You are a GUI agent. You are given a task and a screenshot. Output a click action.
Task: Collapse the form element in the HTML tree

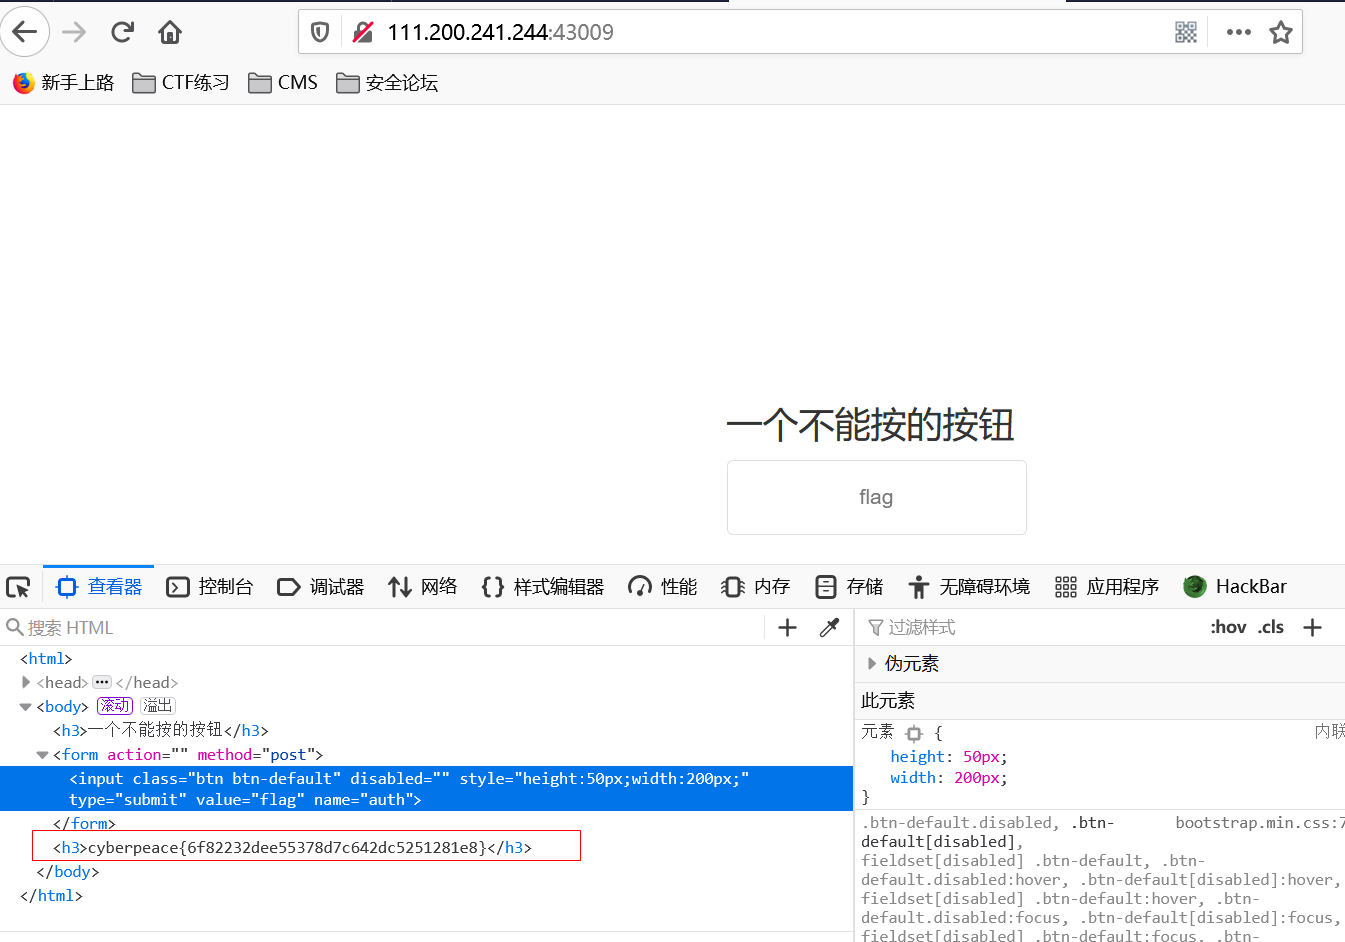point(43,754)
